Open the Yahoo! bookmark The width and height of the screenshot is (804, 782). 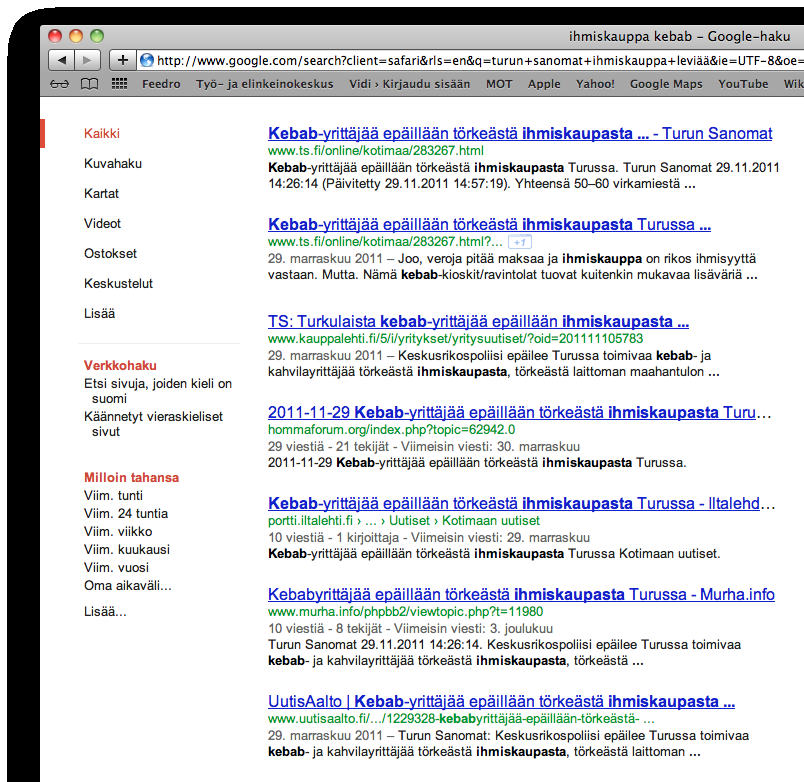595,84
